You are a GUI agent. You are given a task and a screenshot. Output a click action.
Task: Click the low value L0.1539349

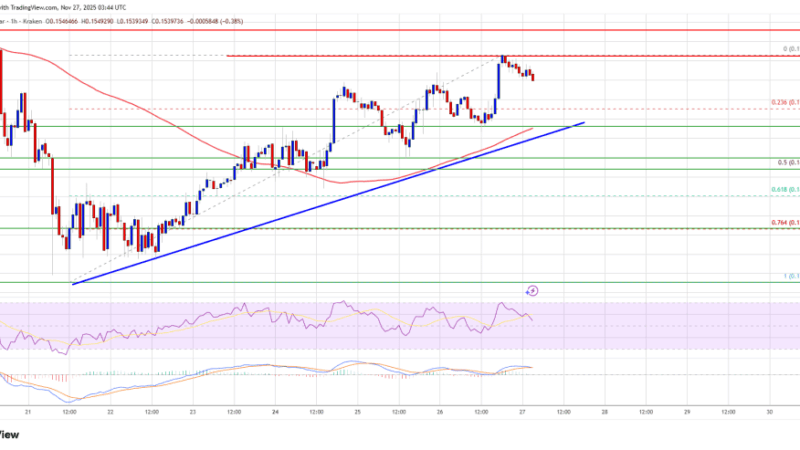click(132, 21)
